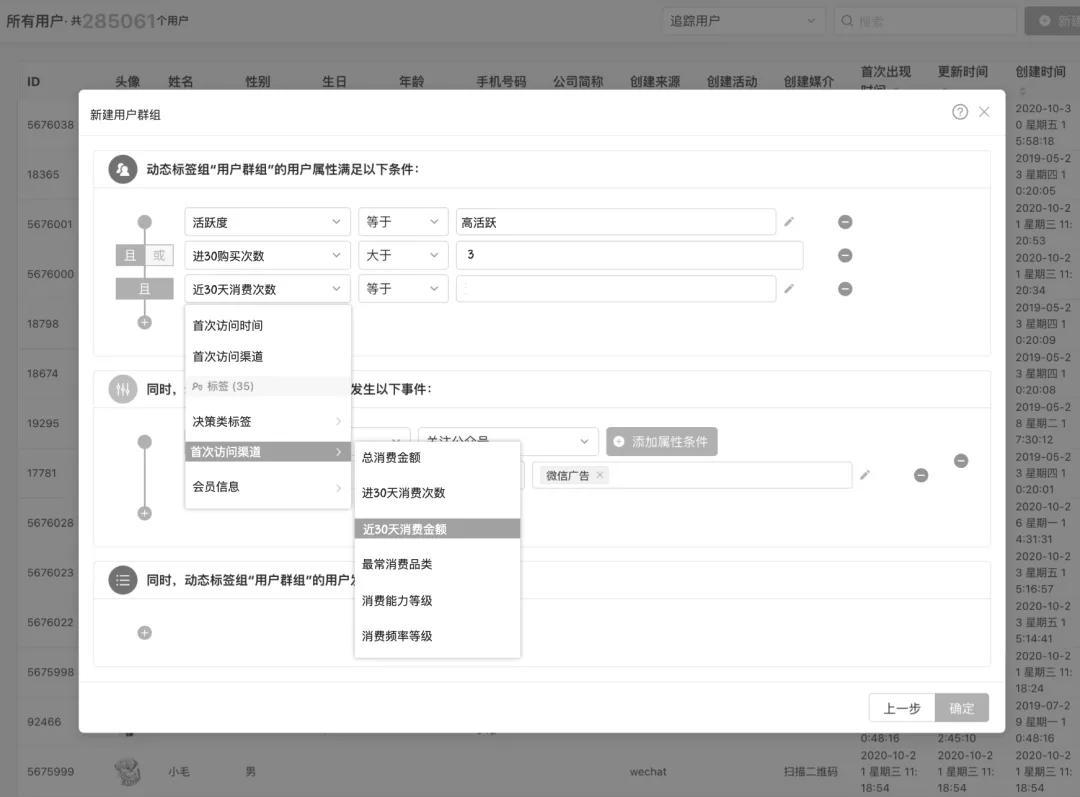Open the 追踪用户 dropdown at top
This screenshot has width=1080, height=797.
tap(743, 20)
